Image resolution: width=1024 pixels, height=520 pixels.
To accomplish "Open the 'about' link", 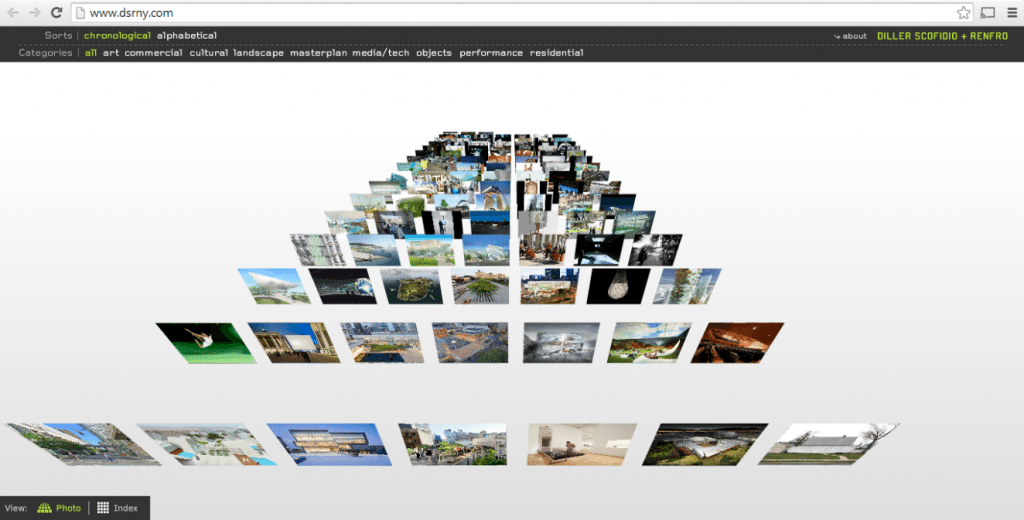I will tap(853, 36).
